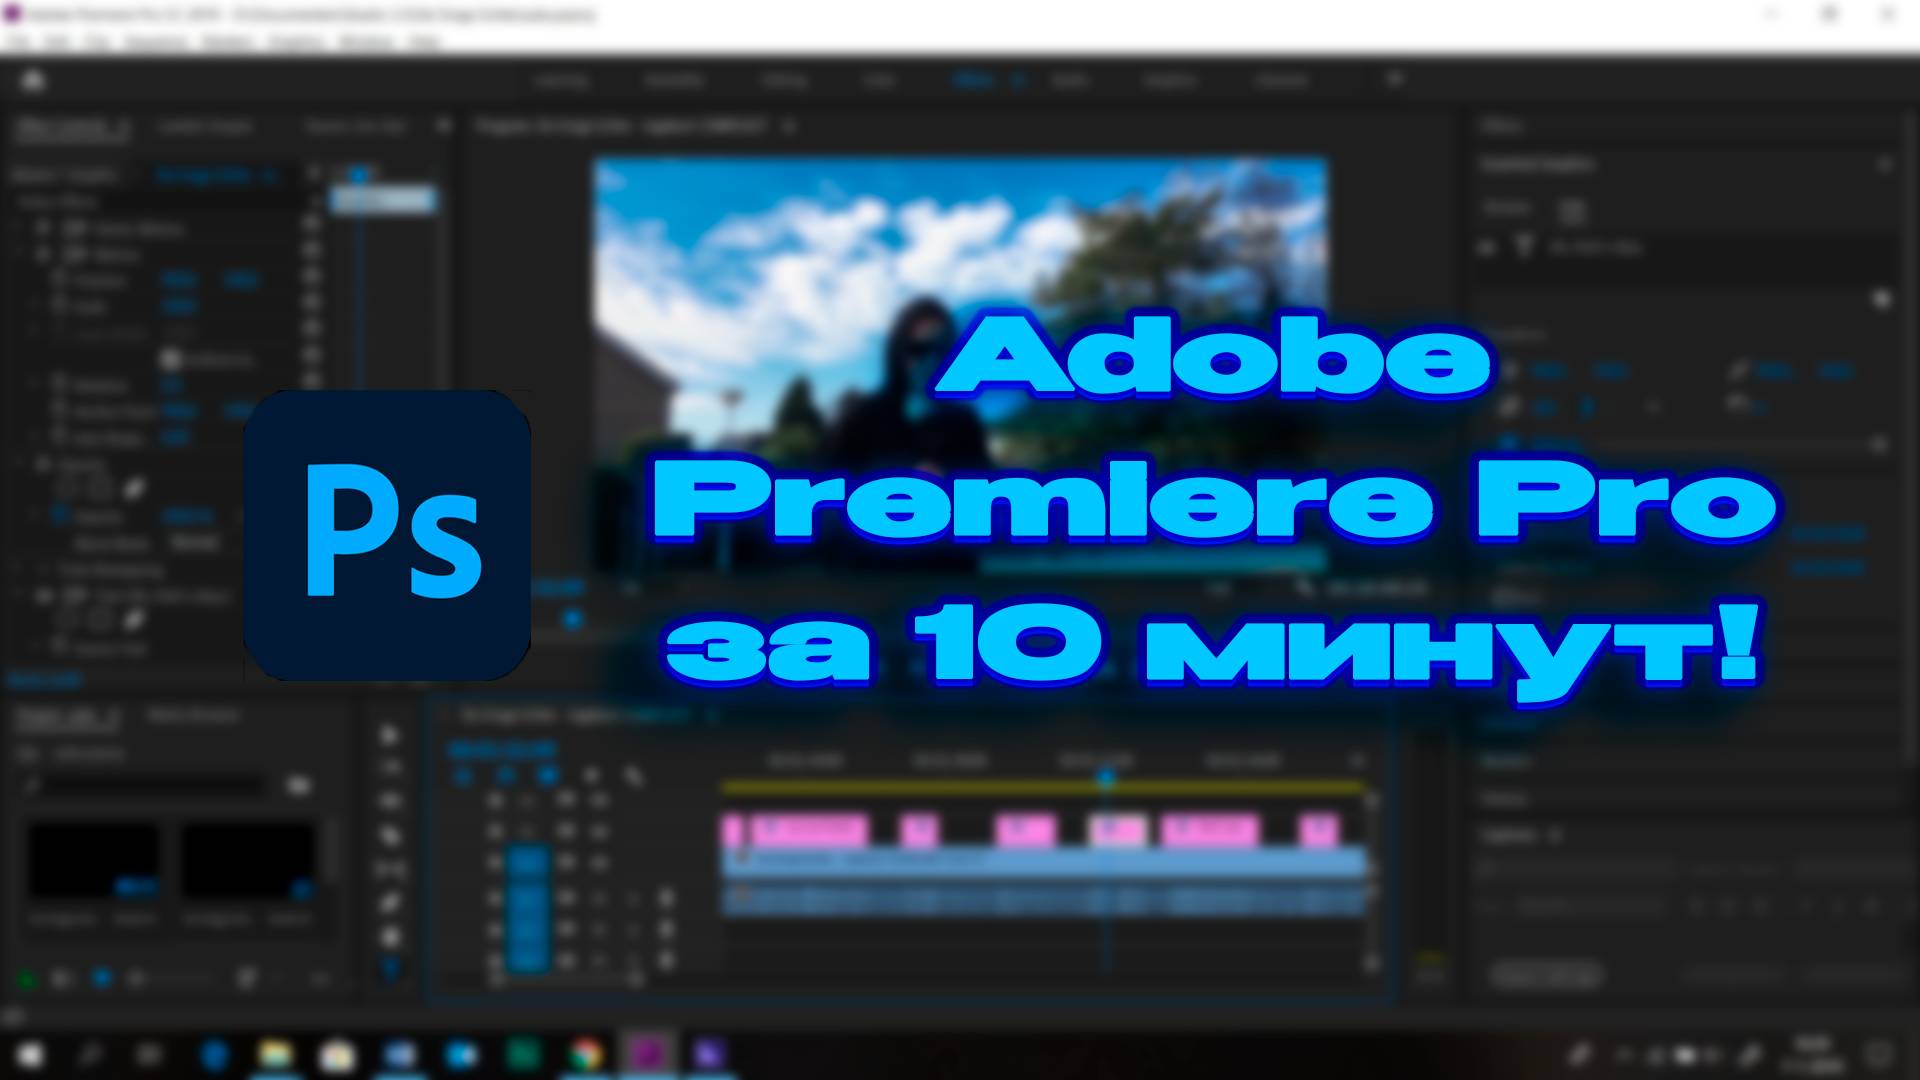Open the Windows notification center

point(1880,1054)
